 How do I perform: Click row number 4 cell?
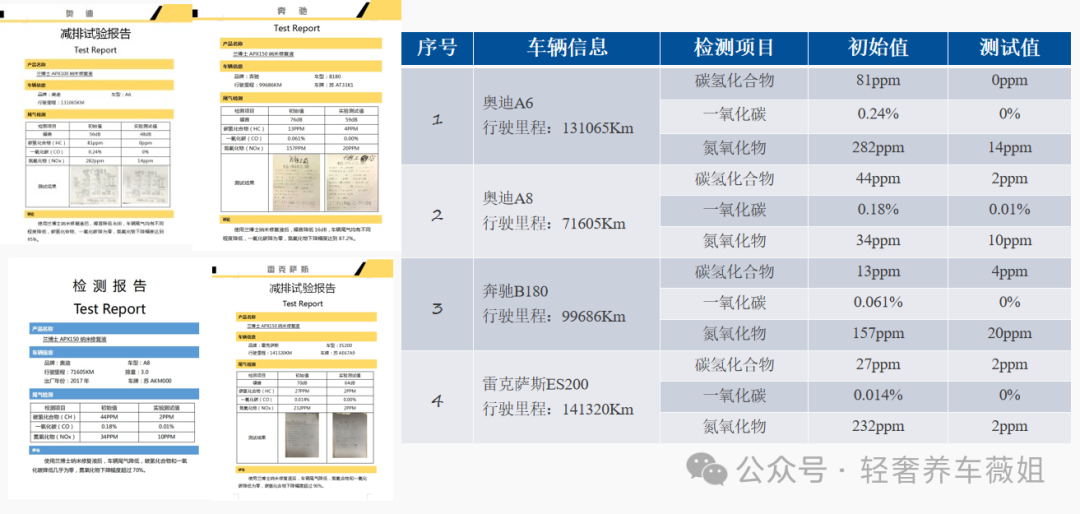click(437, 397)
